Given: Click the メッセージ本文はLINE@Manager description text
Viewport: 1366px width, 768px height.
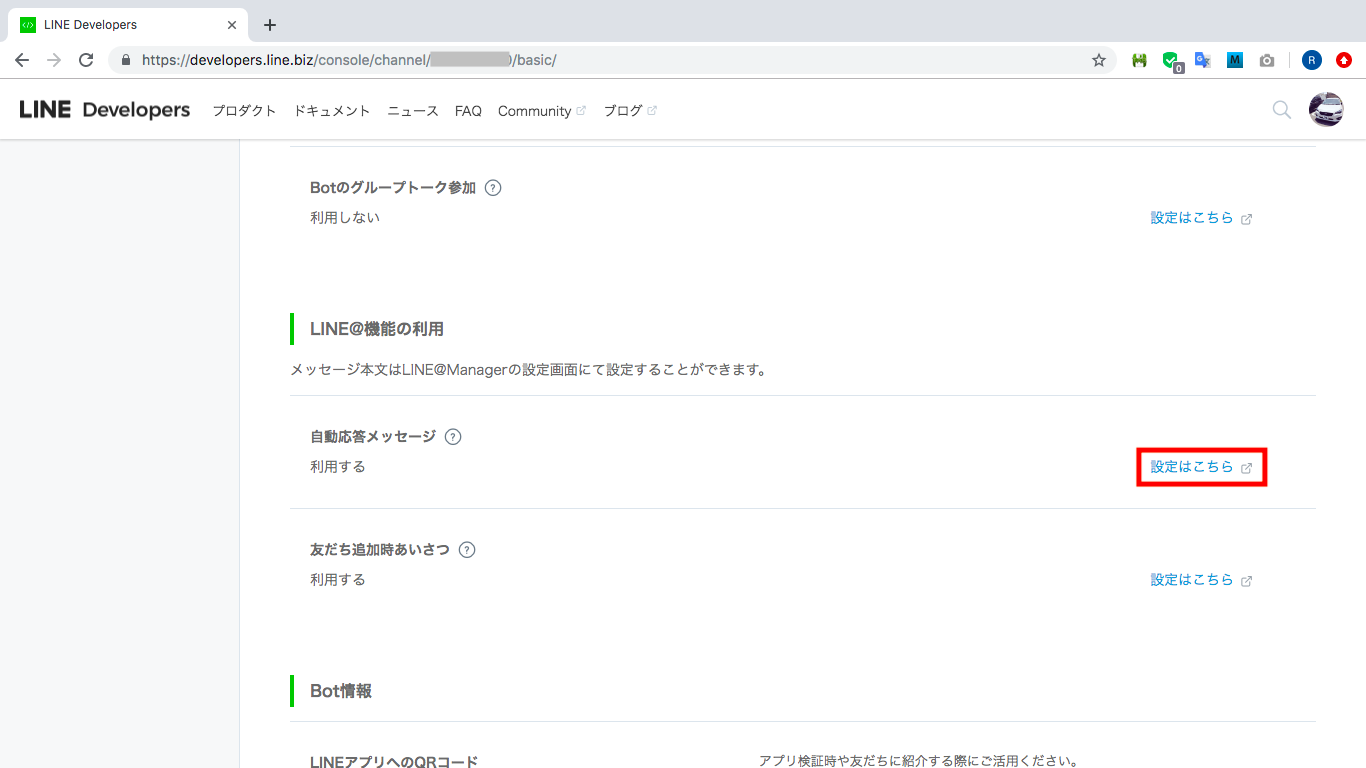Looking at the screenshot, I should pyautogui.click(x=529, y=370).
